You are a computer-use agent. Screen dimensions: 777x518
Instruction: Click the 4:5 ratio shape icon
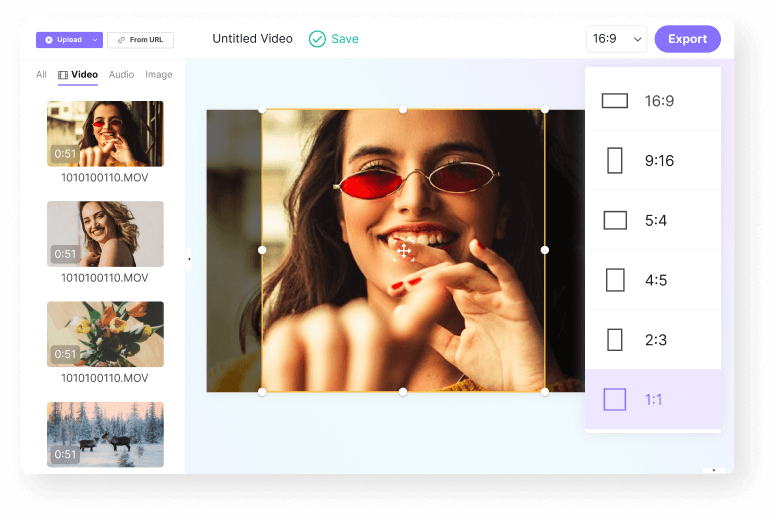tap(614, 280)
